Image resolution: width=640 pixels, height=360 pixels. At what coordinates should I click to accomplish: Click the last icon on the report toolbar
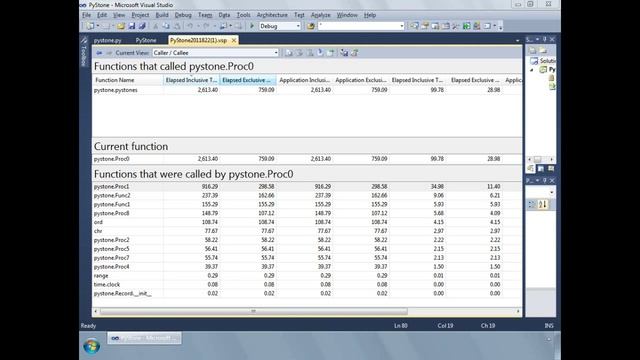tap(355, 53)
